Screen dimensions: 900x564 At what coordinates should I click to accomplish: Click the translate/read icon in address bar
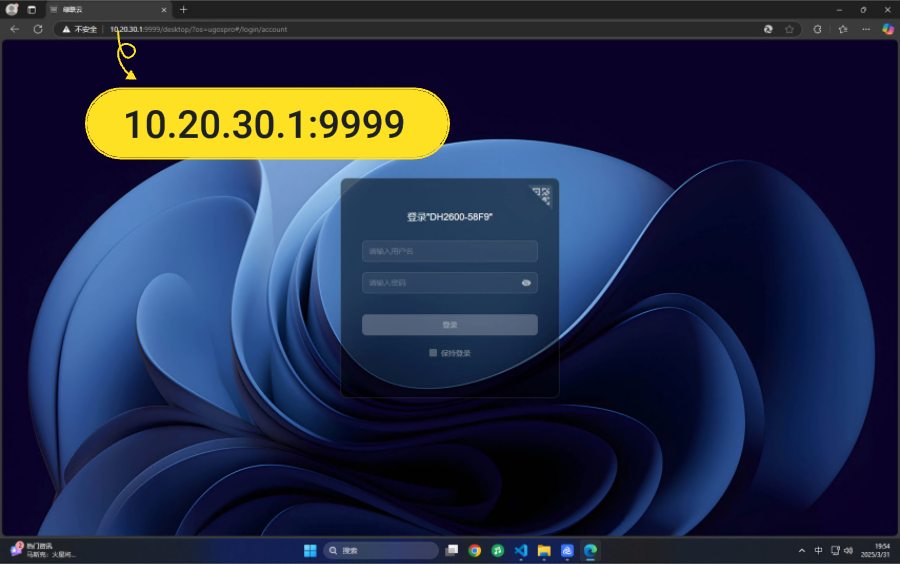tap(768, 29)
